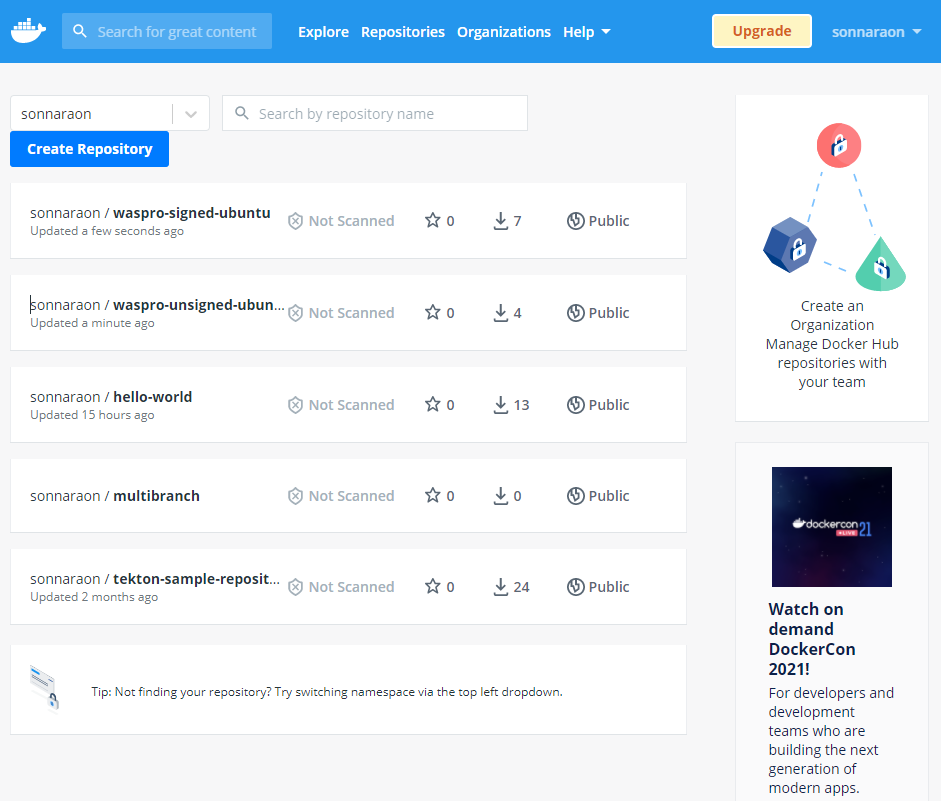Click download icon for waspro-unsigned-ubuntu row
The image size is (941, 801).
point(501,313)
